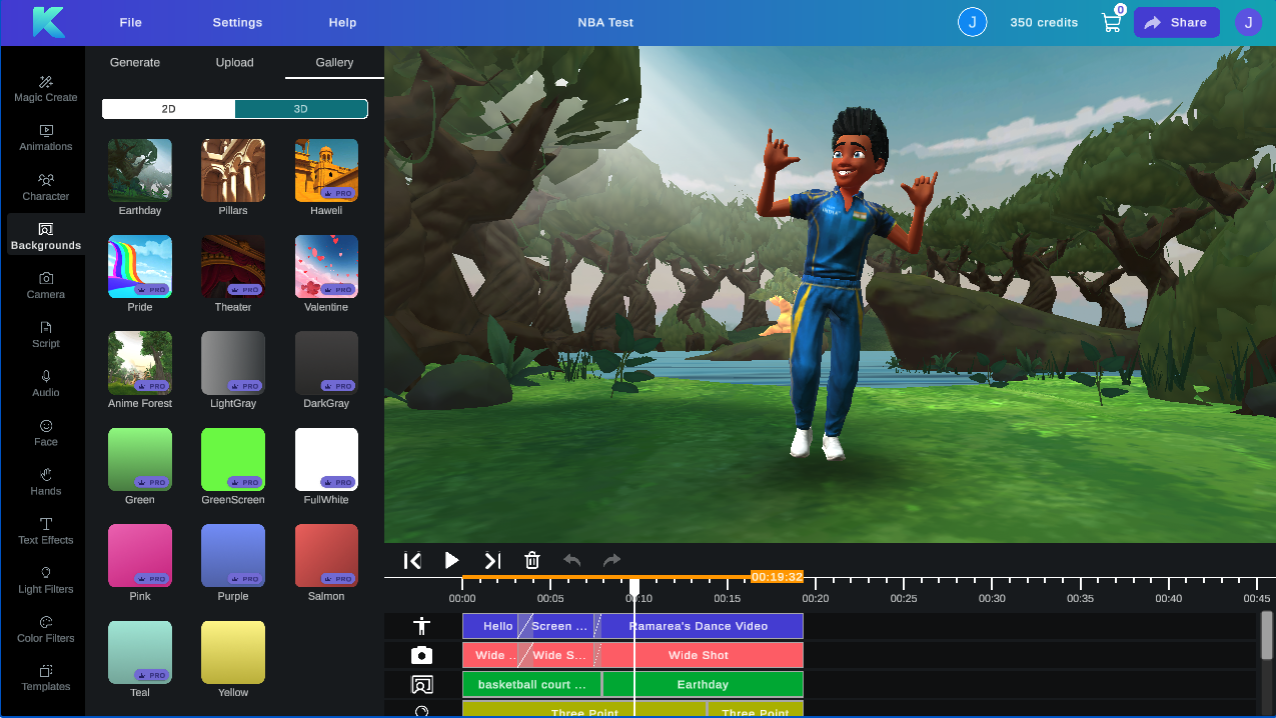Open the Script editor icon
This screenshot has width=1276, height=718.
[x=45, y=334]
